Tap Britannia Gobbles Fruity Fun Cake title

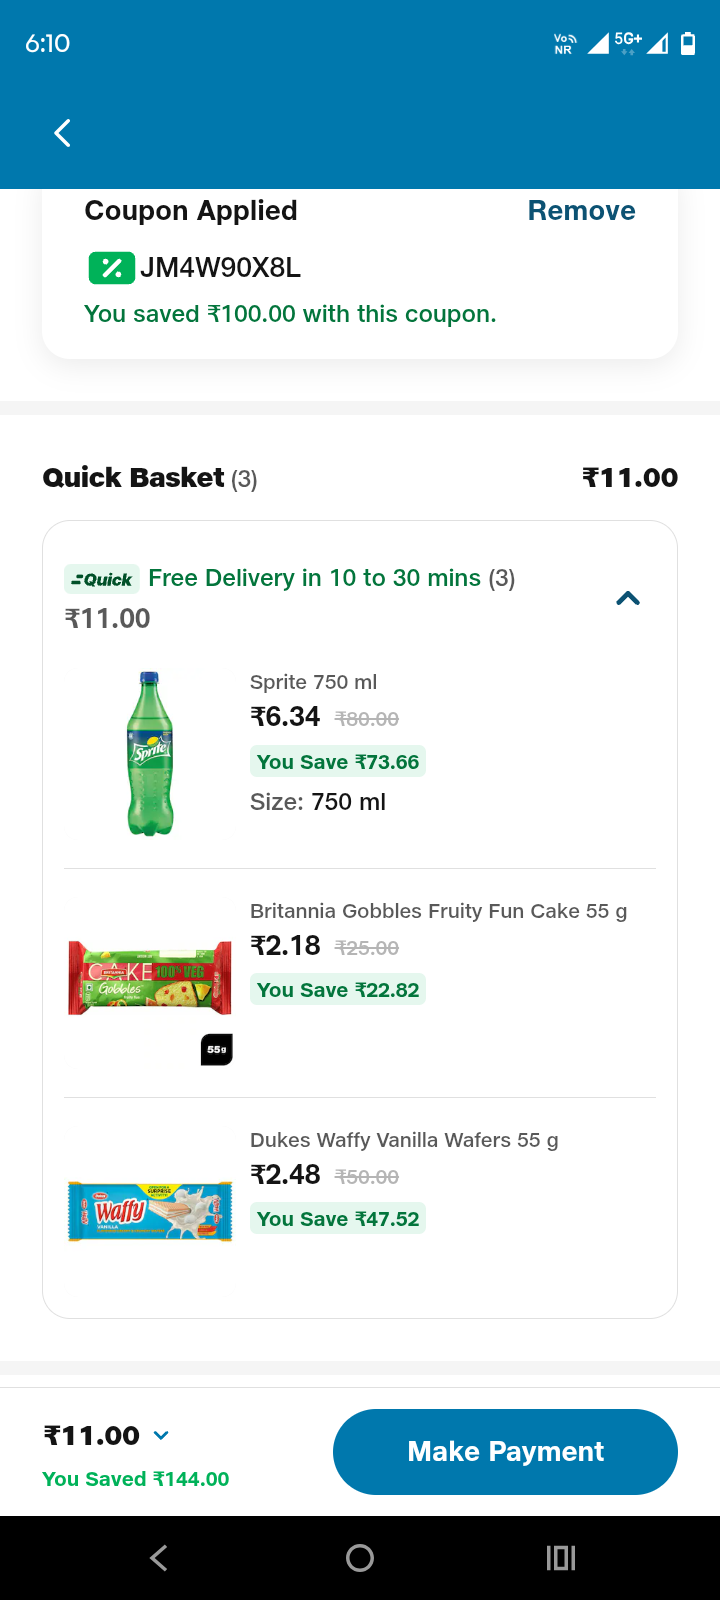pos(438,911)
